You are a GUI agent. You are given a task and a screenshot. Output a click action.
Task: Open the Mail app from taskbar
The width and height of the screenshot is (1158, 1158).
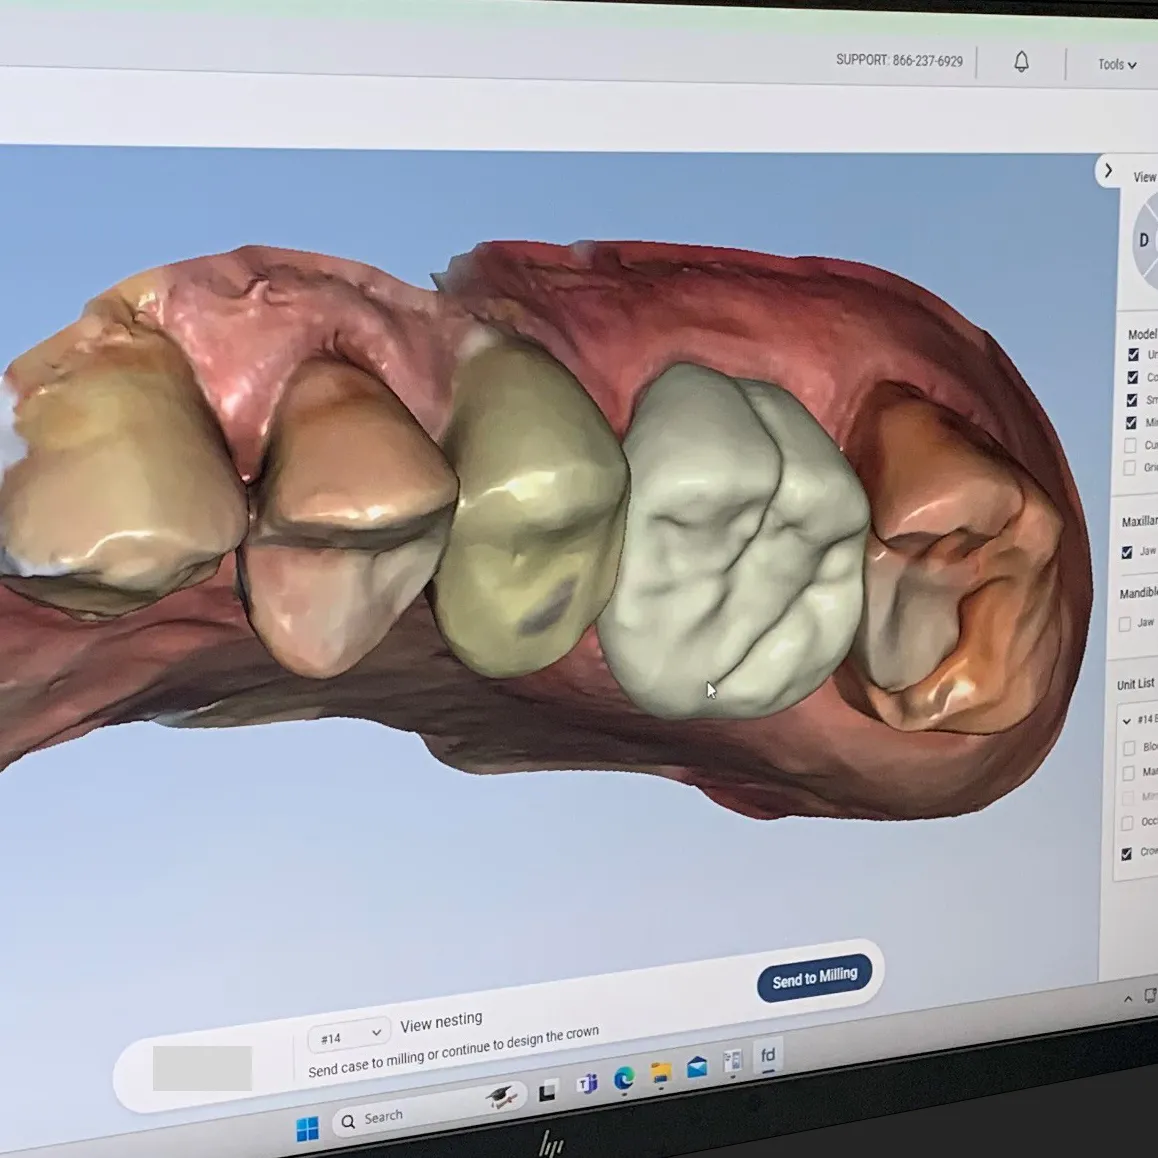tap(697, 1067)
